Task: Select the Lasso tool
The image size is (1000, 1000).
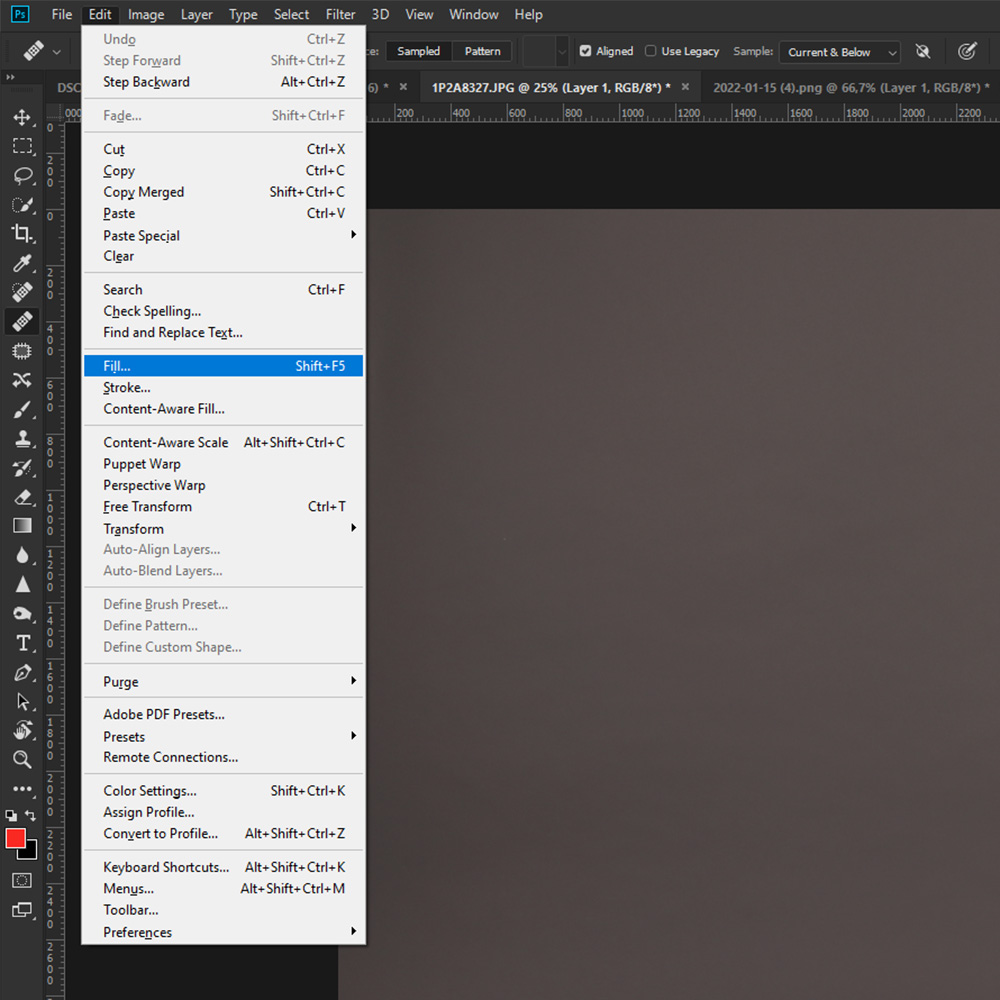Action: coord(22,175)
